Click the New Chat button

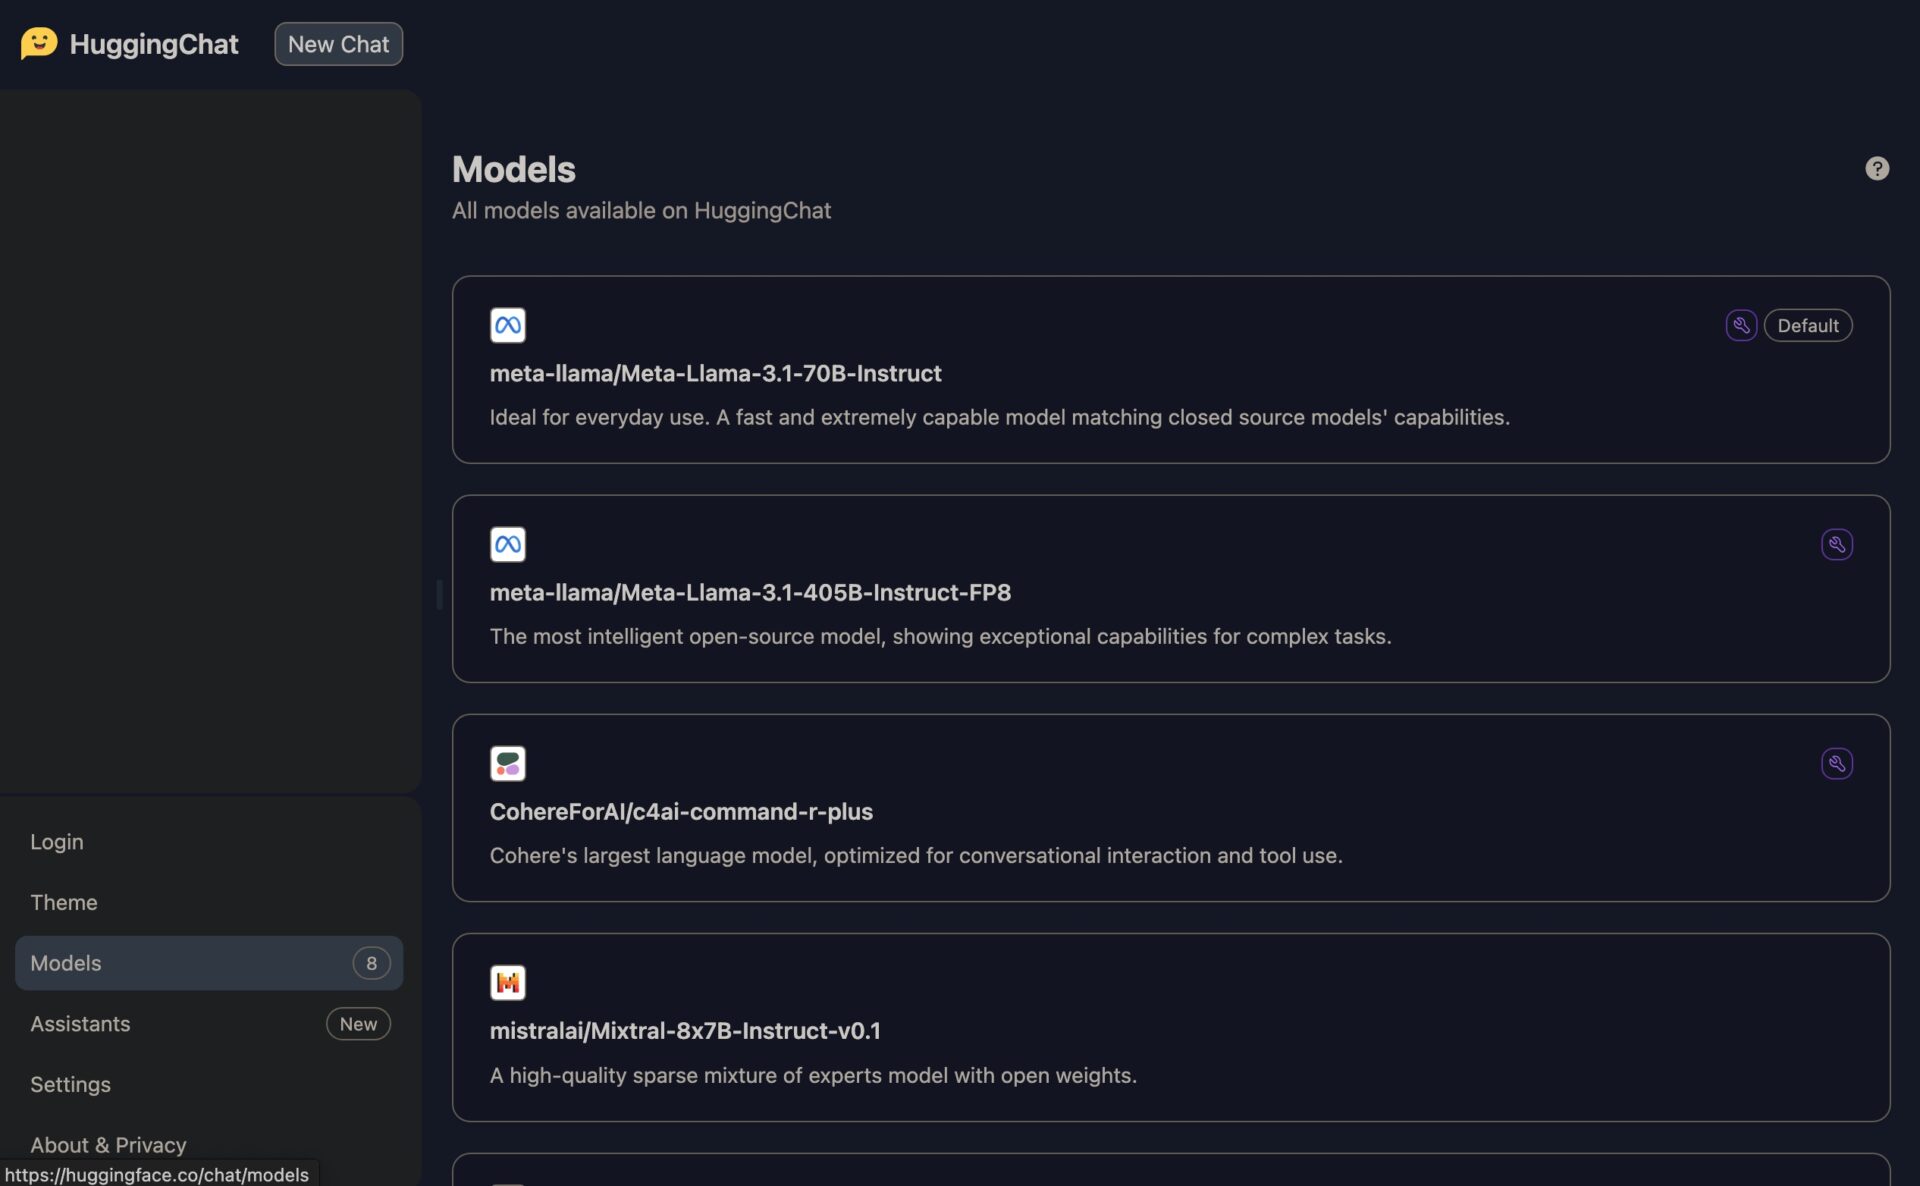339,43
